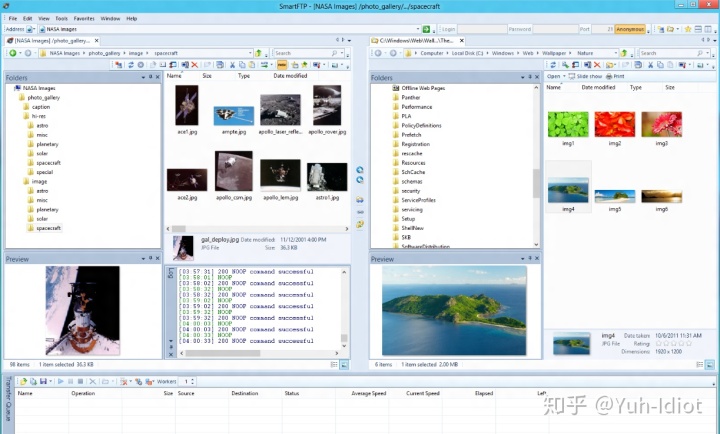Open the Favorites menu
The image size is (720, 434).
click(x=84, y=18)
